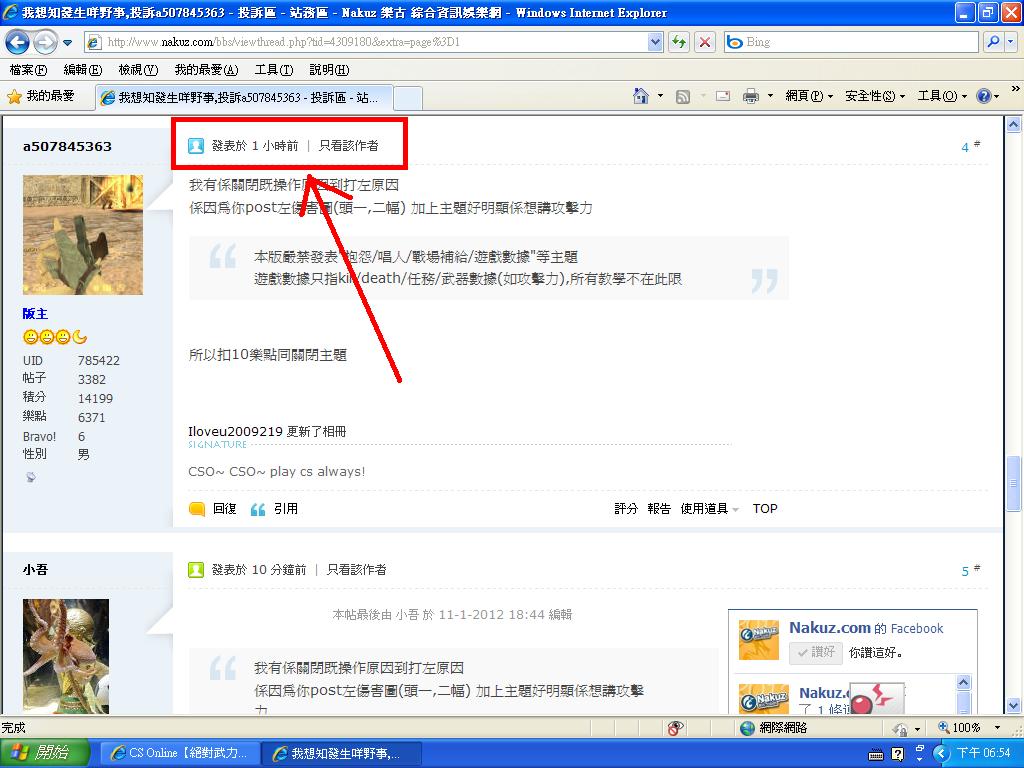
Task: Open the 我的最愛(A) menu
Action: pos(206,70)
